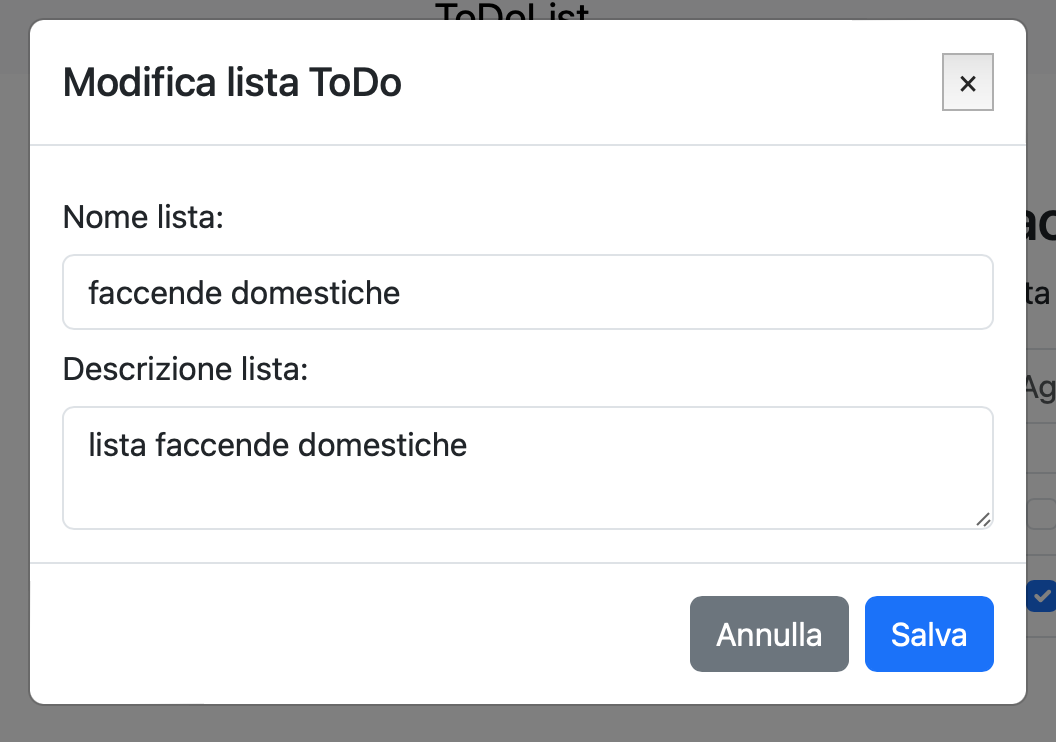Click the textarea resize grip handle

pyautogui.click(x=984, y=520)
